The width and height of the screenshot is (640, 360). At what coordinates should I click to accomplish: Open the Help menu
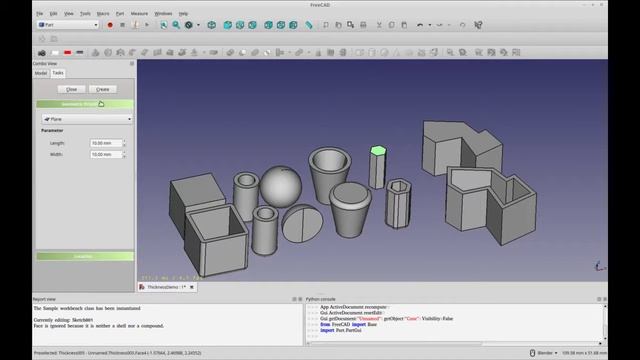pos(183,13)
